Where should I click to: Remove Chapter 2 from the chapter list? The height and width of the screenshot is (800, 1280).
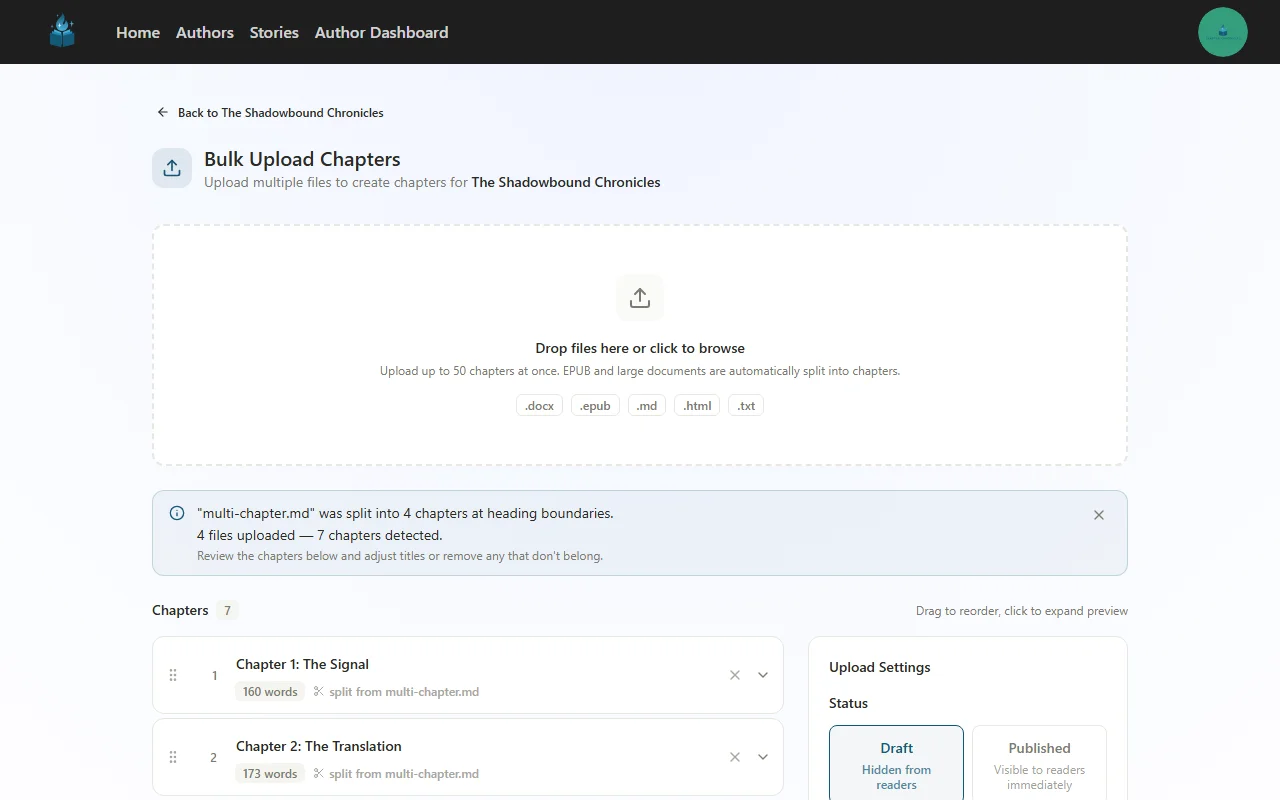pos(735,757)
